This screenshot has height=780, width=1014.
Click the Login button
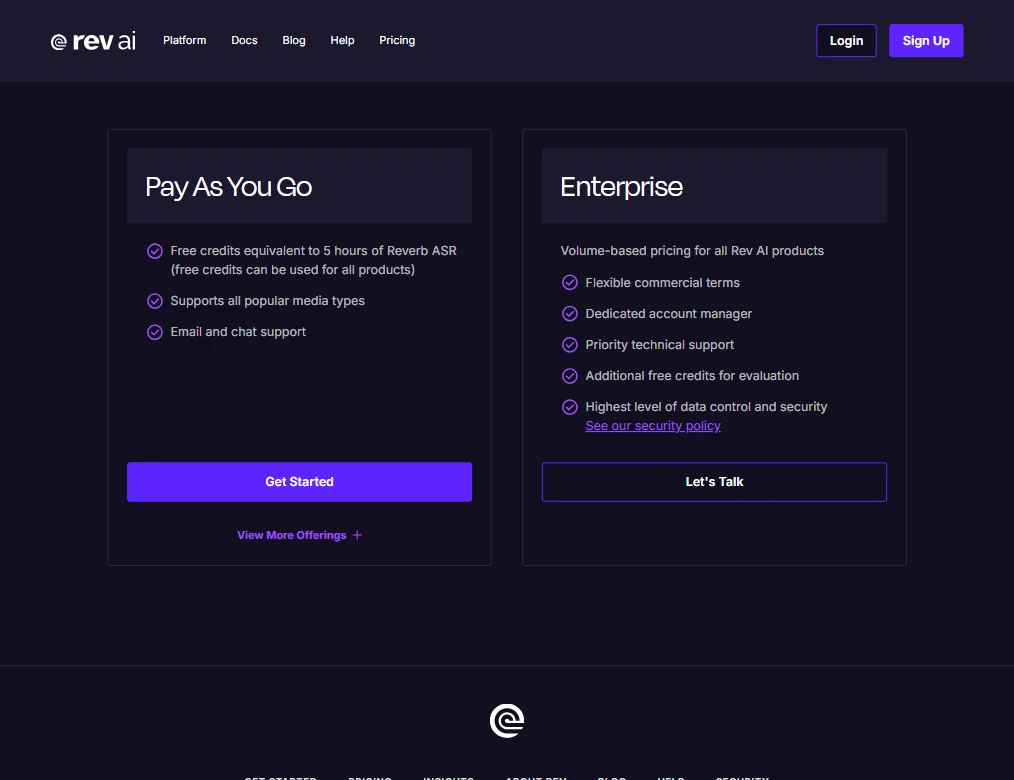click(x=847, y=41)
